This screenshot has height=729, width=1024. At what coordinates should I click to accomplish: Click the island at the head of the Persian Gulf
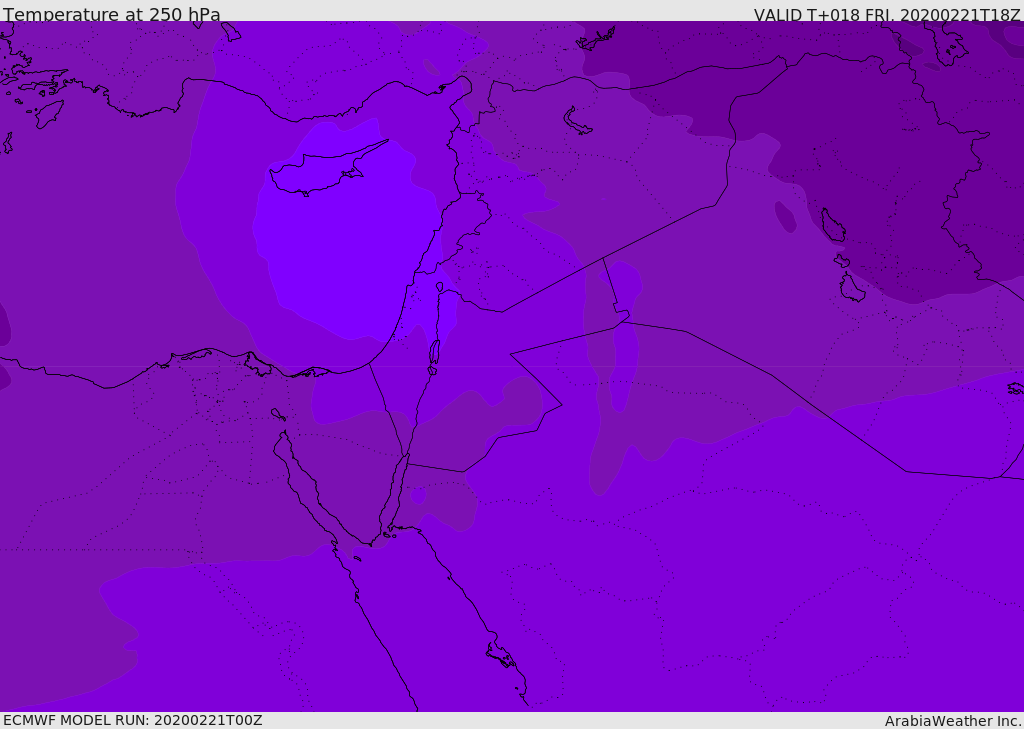point(852,287)
